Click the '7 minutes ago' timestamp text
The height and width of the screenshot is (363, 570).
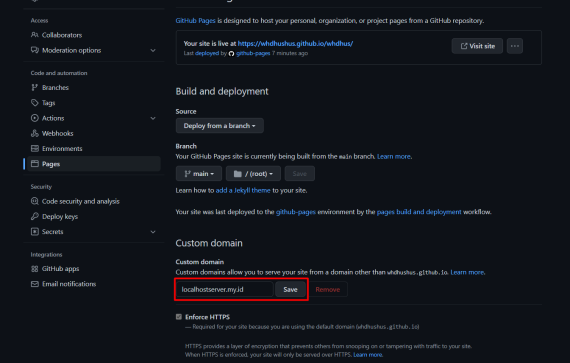(290, 53)
